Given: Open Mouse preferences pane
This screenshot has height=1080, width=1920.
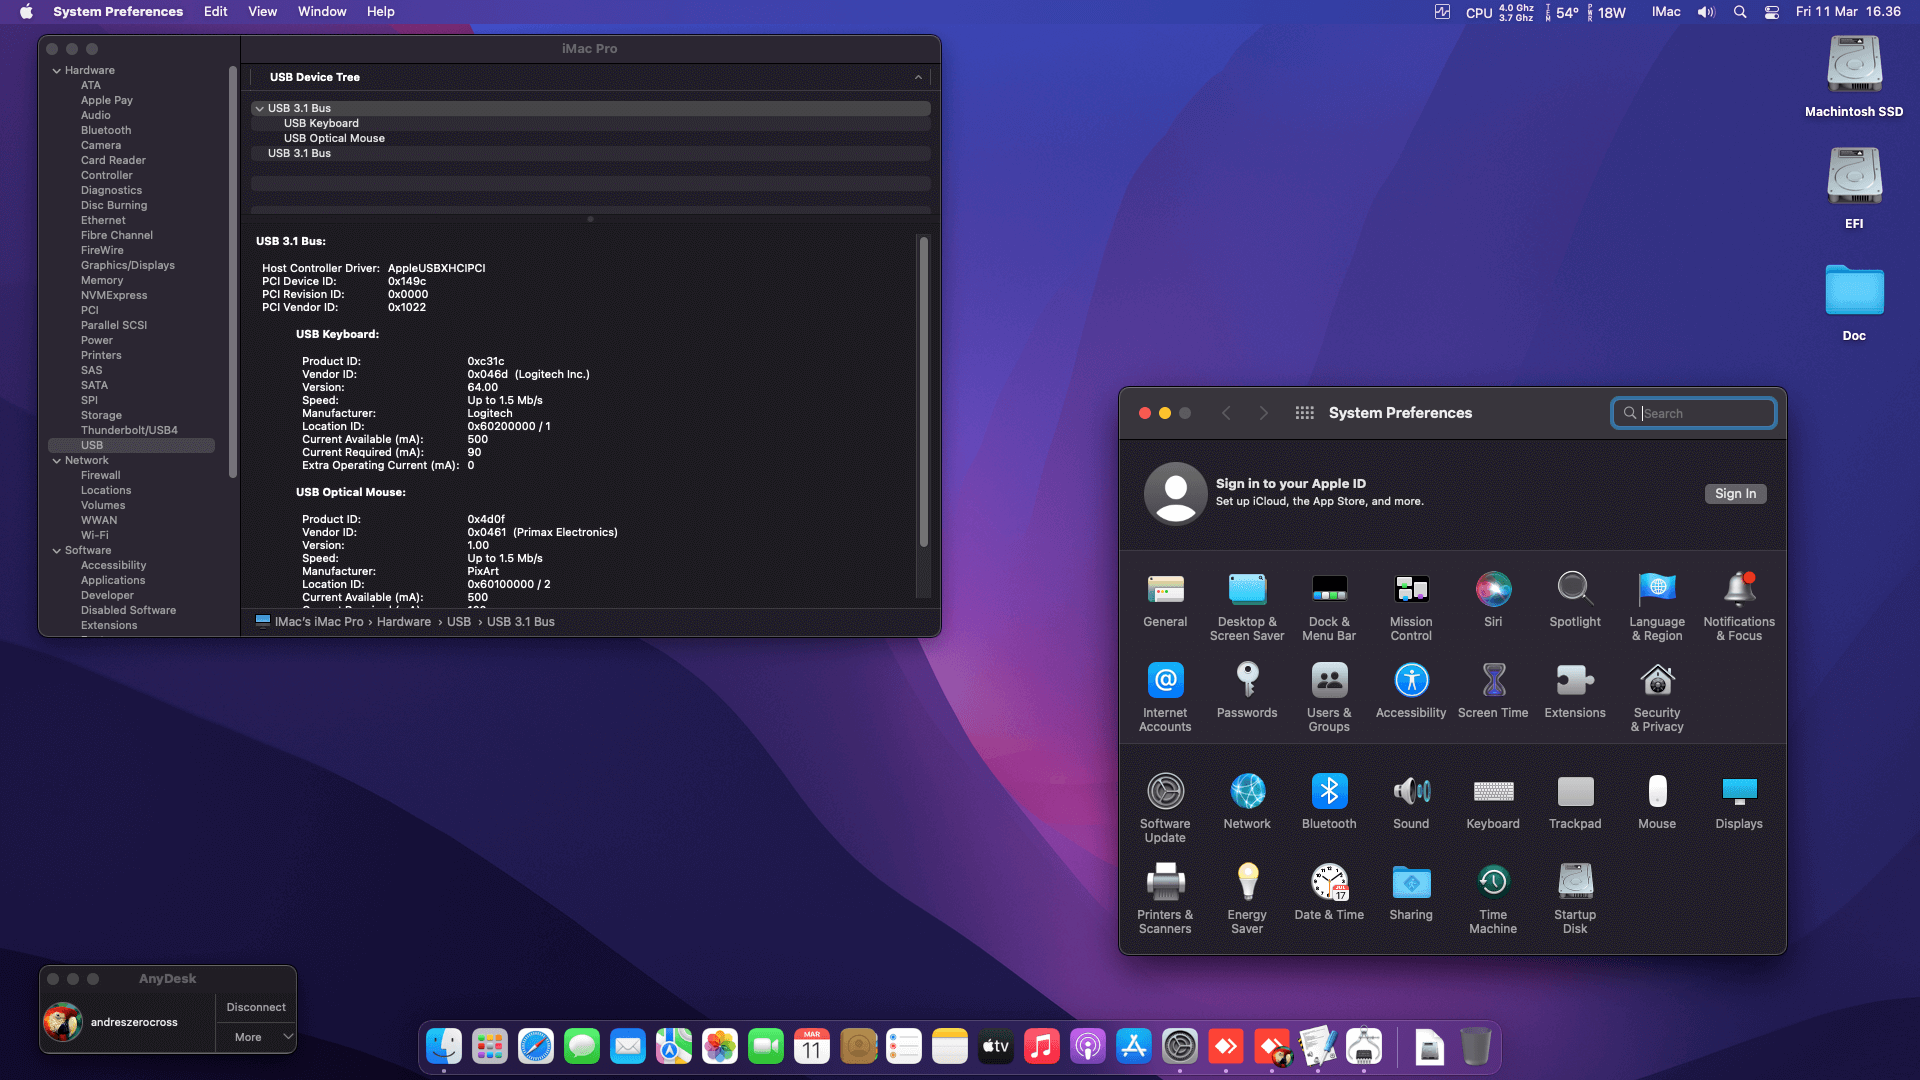Looking at the screenshot, I should coord(1657,802).
